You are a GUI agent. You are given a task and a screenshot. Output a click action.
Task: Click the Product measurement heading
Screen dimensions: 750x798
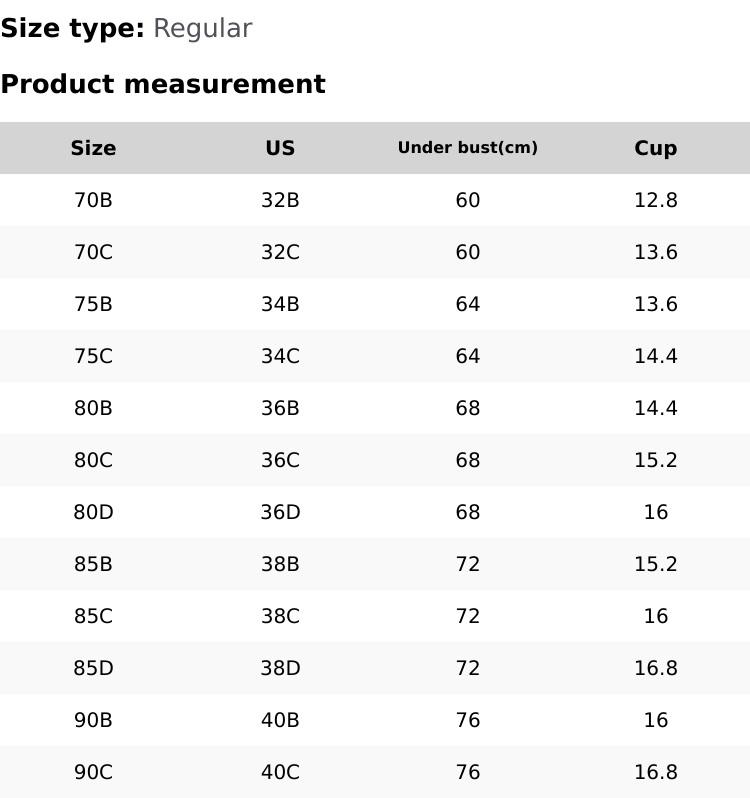(163, 84)
